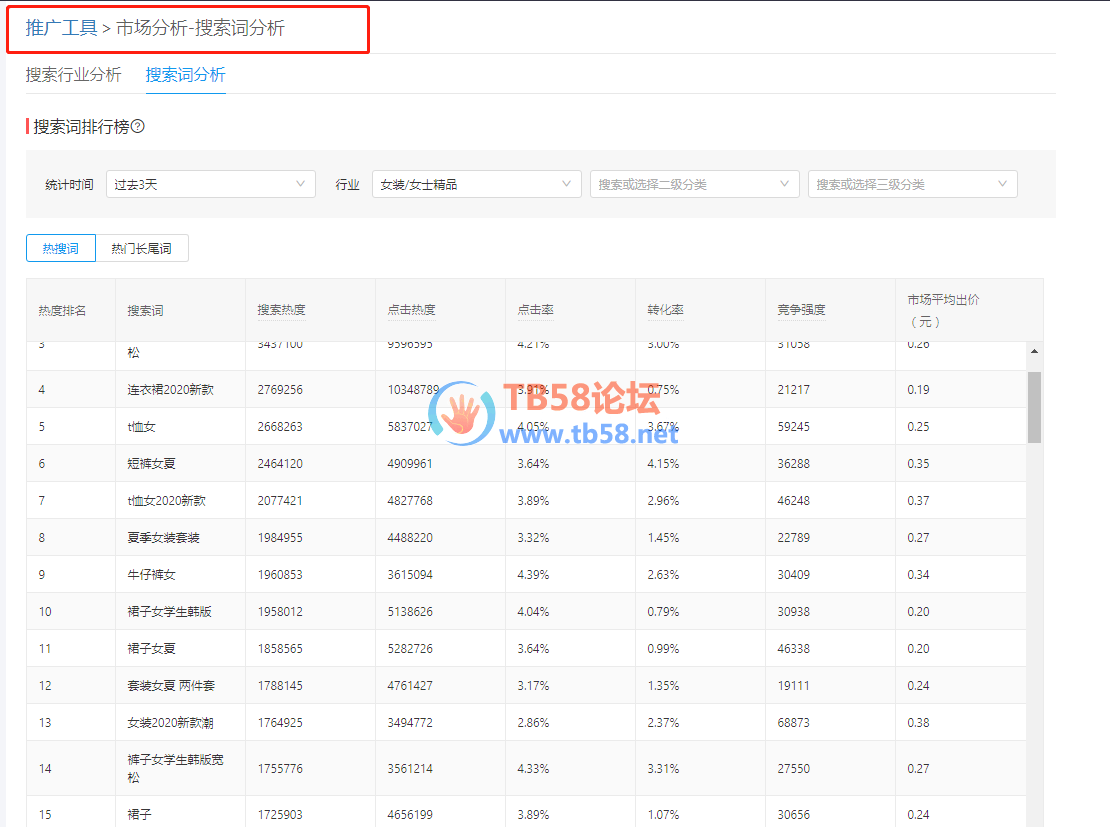The height and width of the screenshot is (827, 1110).
Task: Click the search term 裙子女学生韩版
Action: [170, 611]
